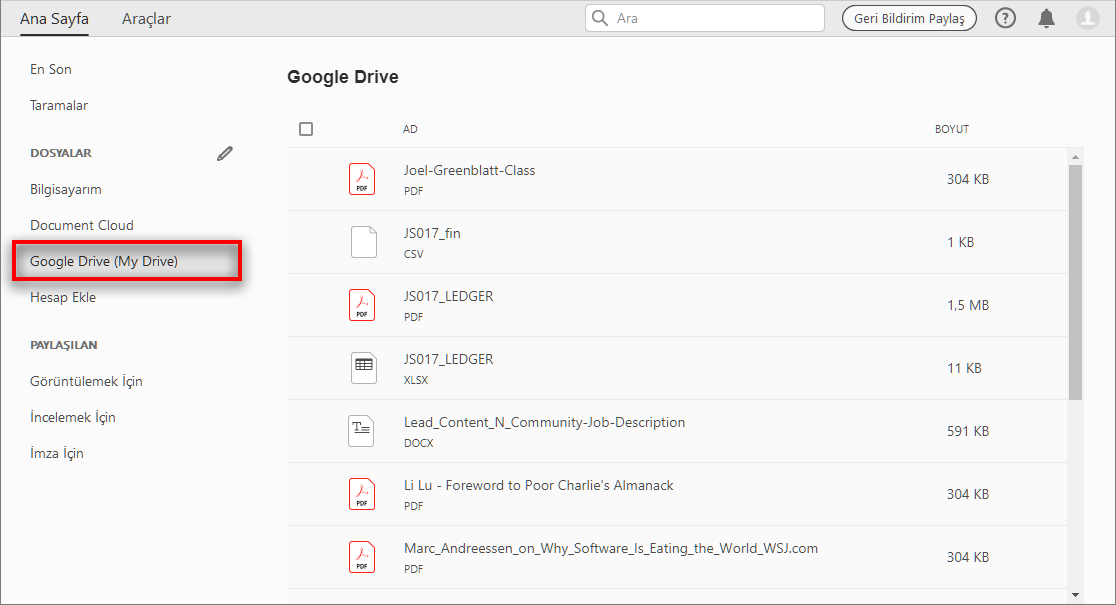
Task: Click the scroll up arrow of file list
Action: point(1076,157)
